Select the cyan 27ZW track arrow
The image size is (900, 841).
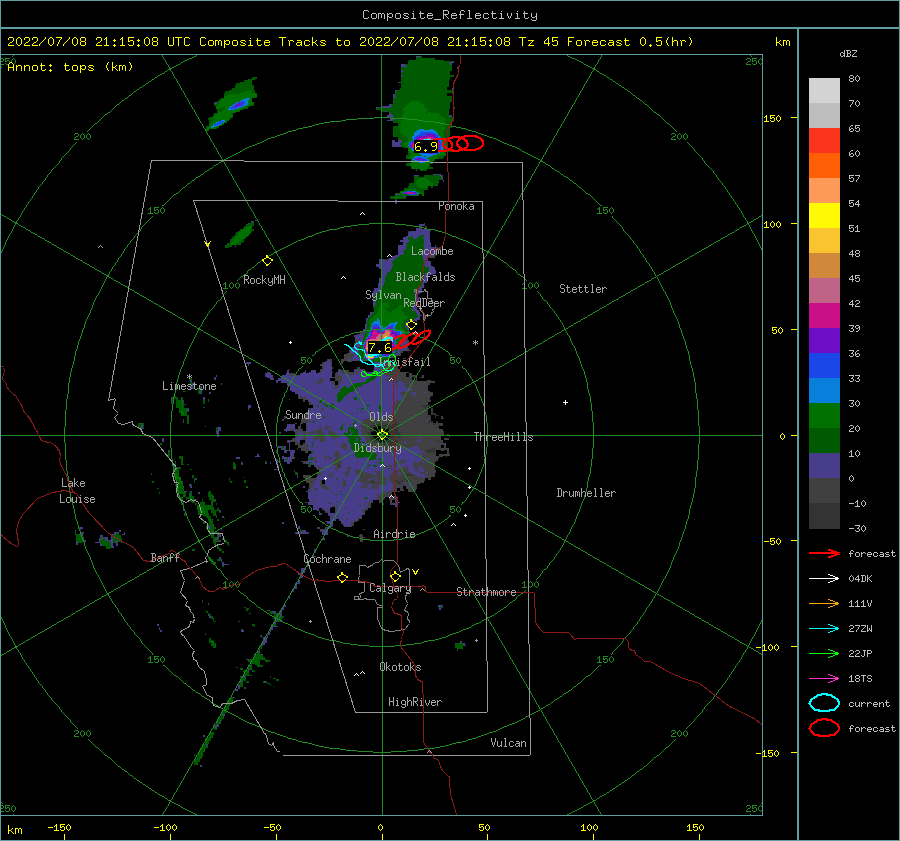click(x=824, y=629)
